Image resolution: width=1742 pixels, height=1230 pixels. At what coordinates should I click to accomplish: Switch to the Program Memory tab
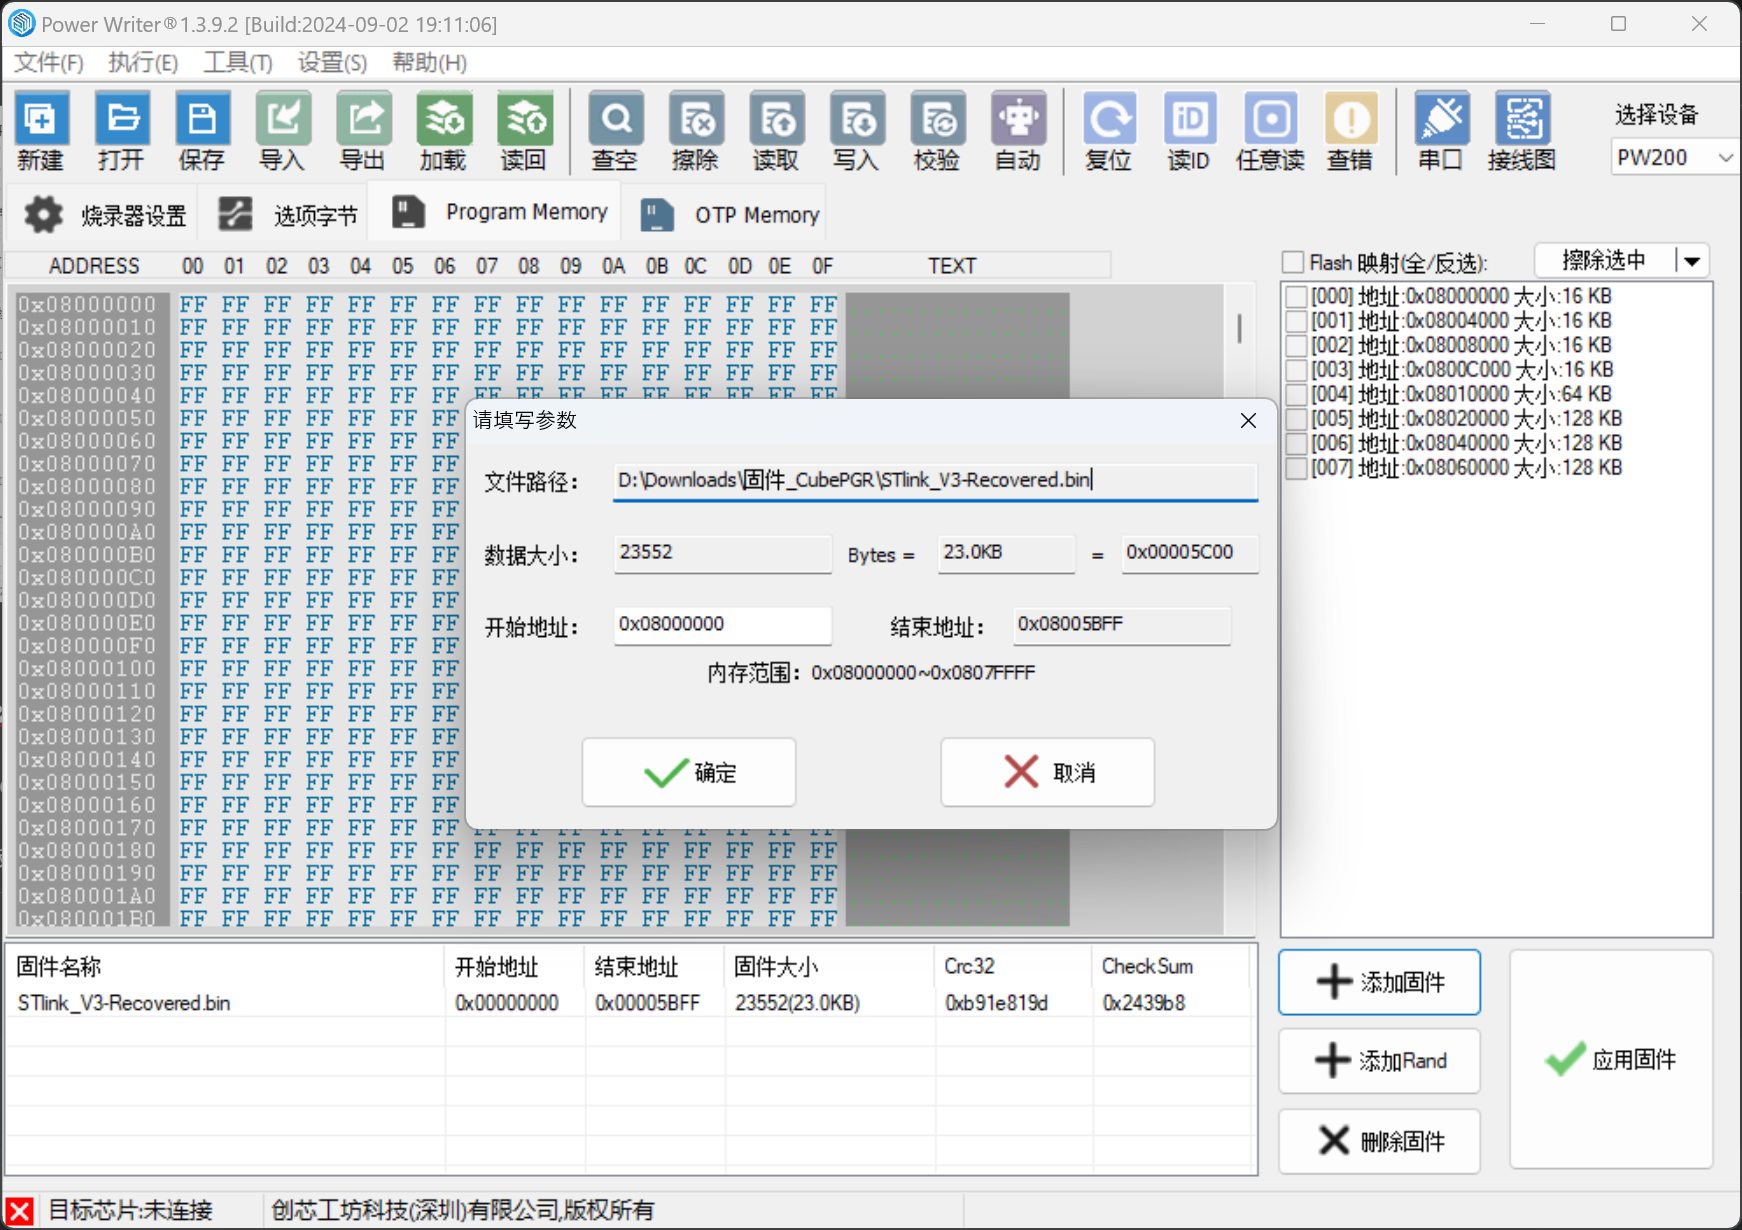point(497,212)
